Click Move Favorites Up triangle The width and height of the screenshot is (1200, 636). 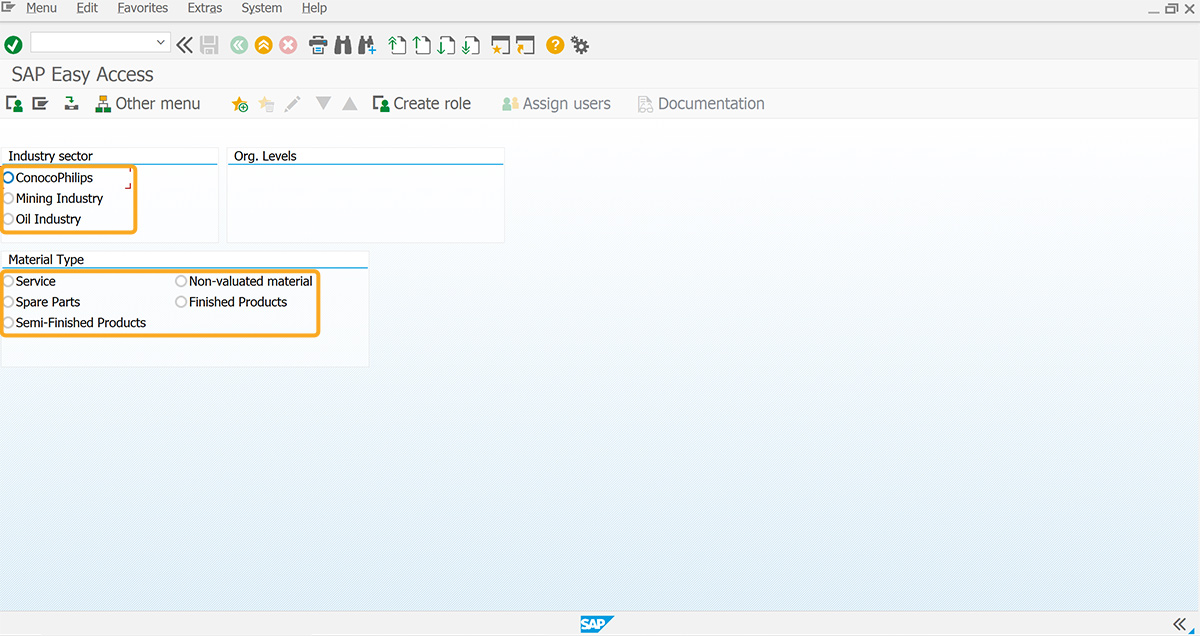tap(350, 103)
